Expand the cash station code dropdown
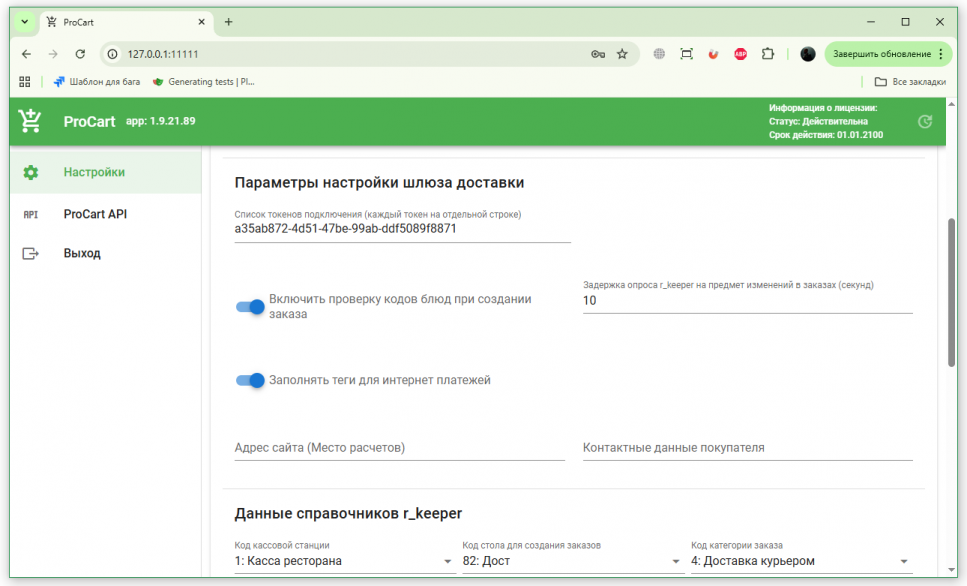This screenshot has width=967, height=586. (447, 562)
